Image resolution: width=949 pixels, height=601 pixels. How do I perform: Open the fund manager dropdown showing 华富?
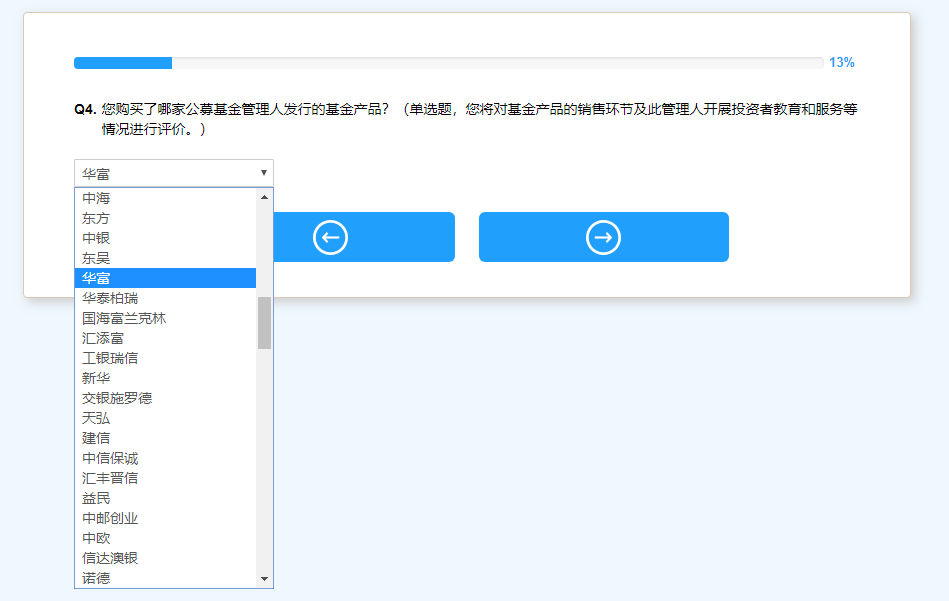(174, 173)
